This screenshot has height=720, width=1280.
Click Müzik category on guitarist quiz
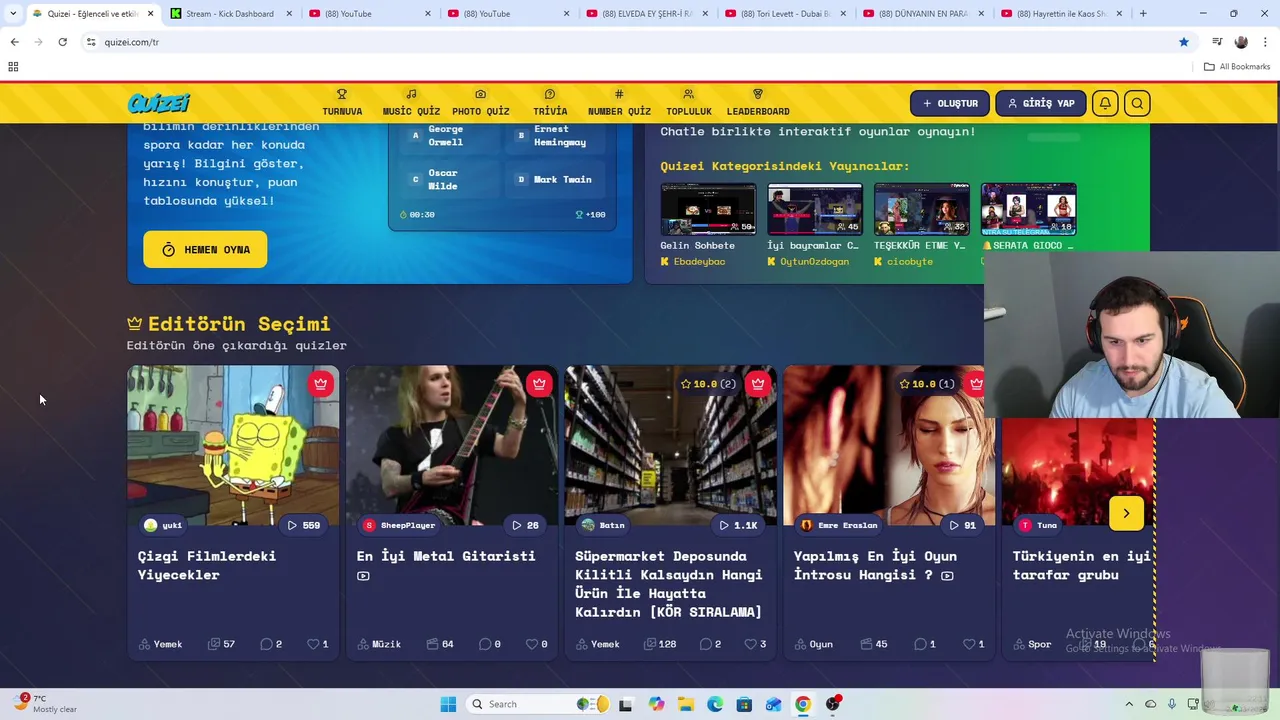(379, 644)
